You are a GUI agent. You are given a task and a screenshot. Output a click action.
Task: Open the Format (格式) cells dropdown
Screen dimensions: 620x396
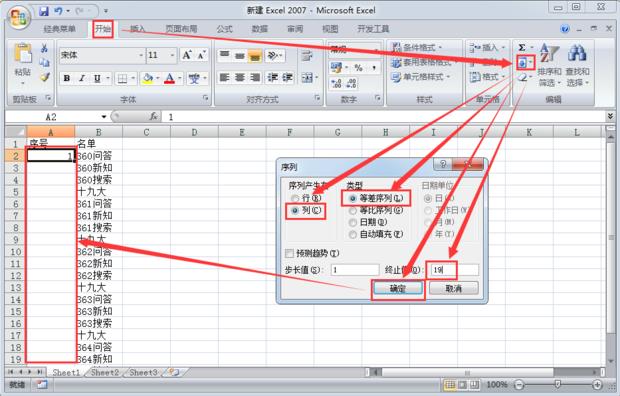pyautogui.click(x=487, y=77)
